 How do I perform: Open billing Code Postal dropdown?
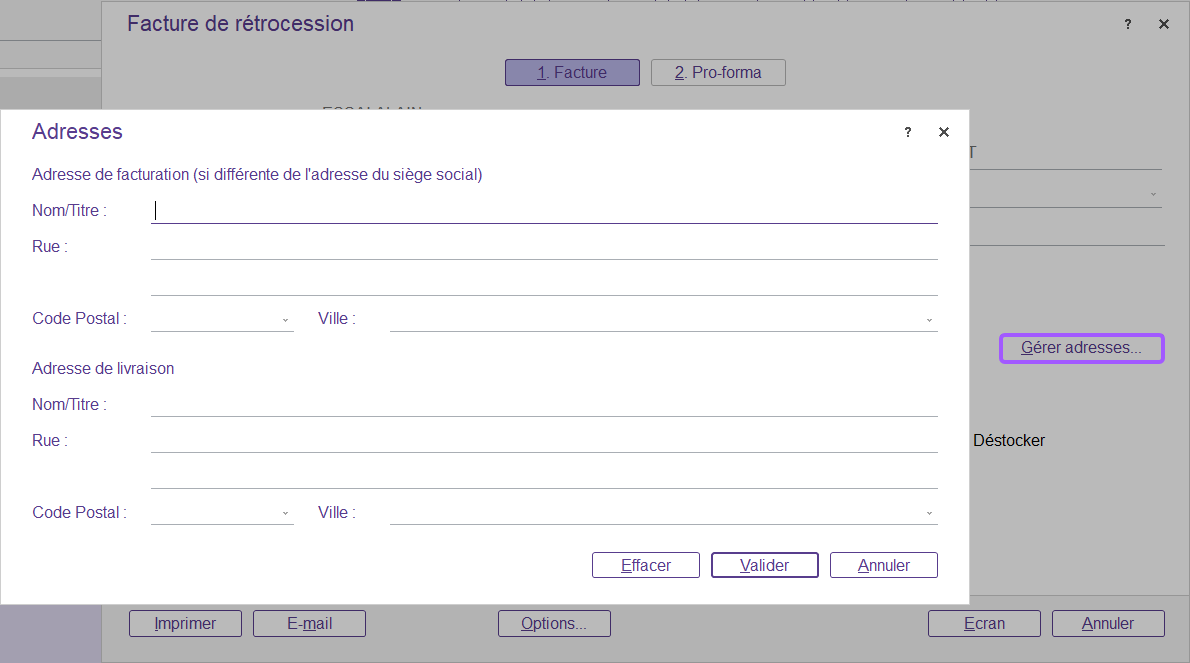coord(286,320)
